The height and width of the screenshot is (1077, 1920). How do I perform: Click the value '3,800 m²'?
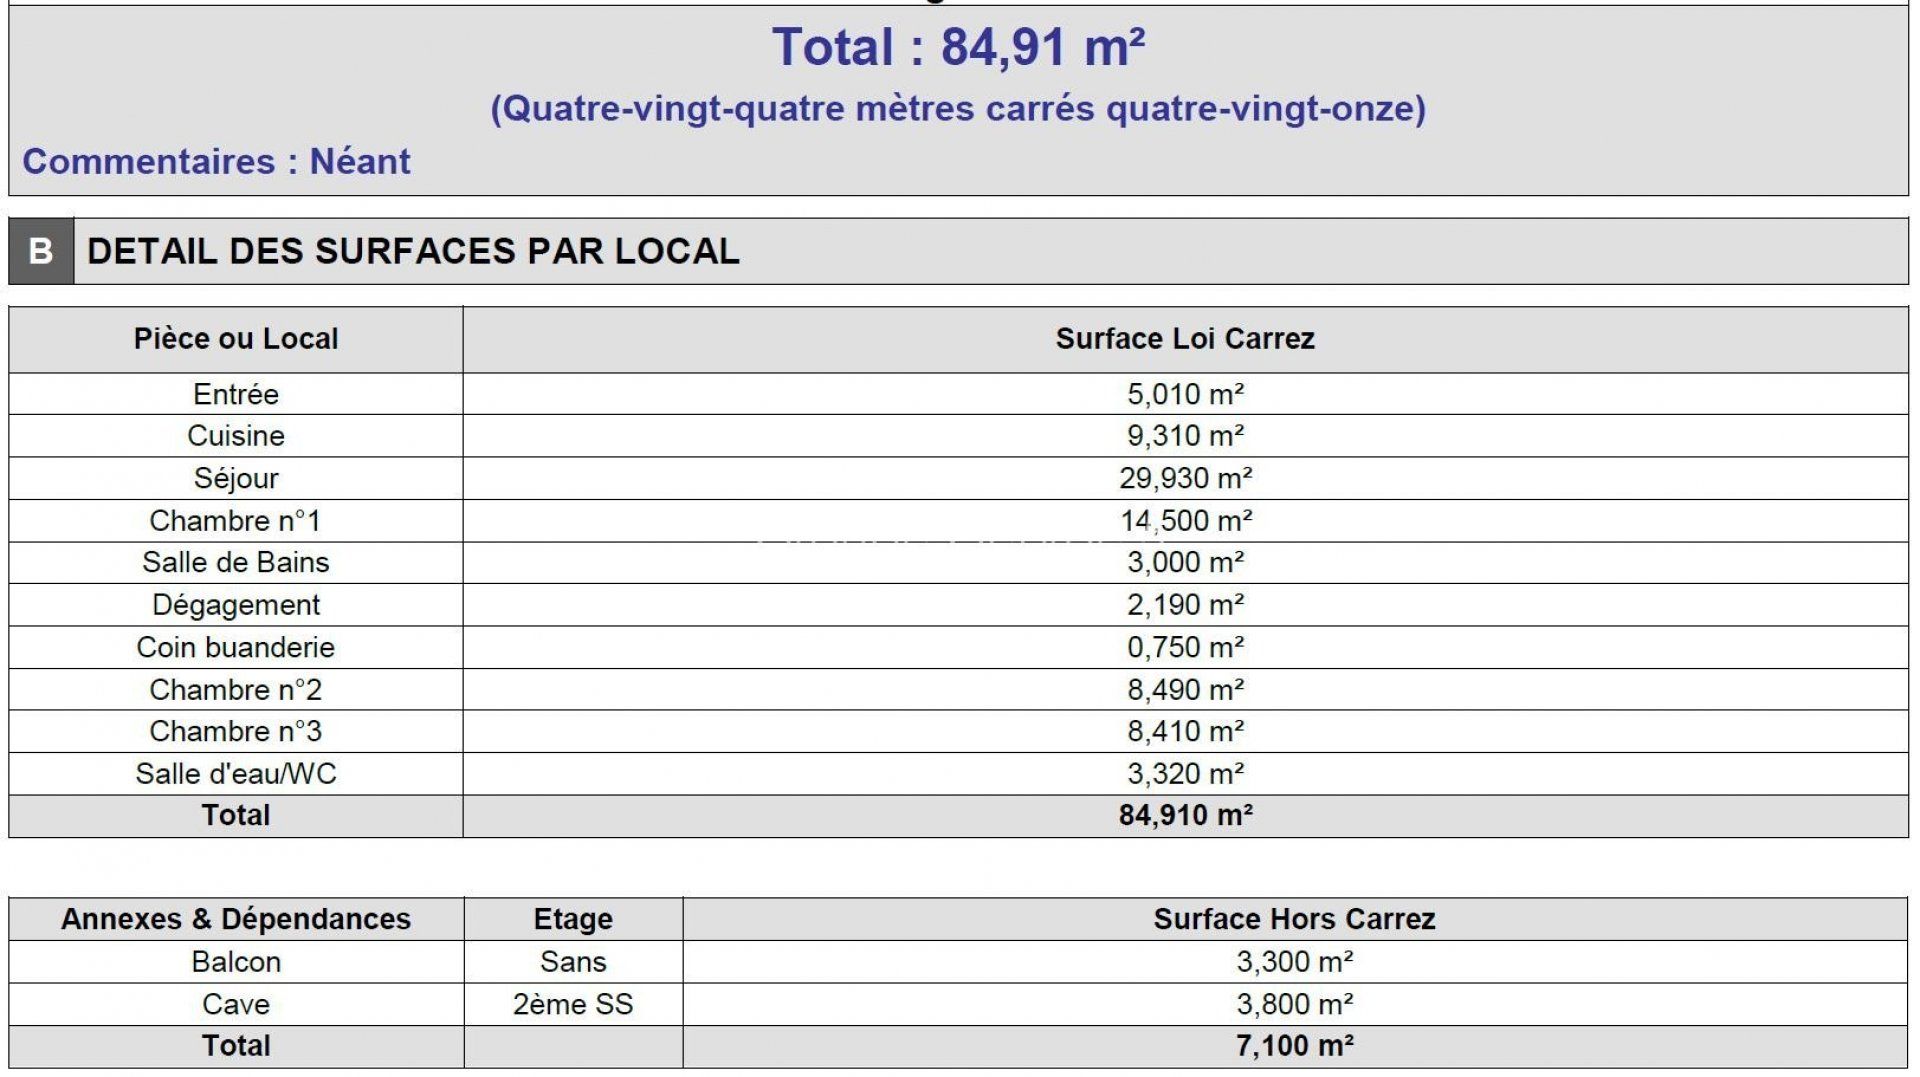tap(1294, 1004)
